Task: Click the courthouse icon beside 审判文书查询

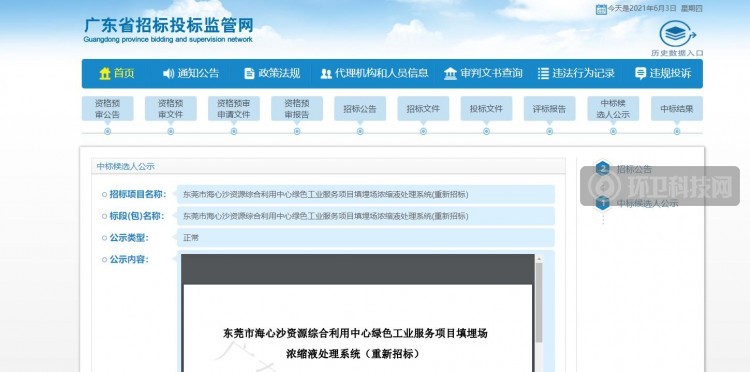Action: pyautogui.click(x=450, y=74)
